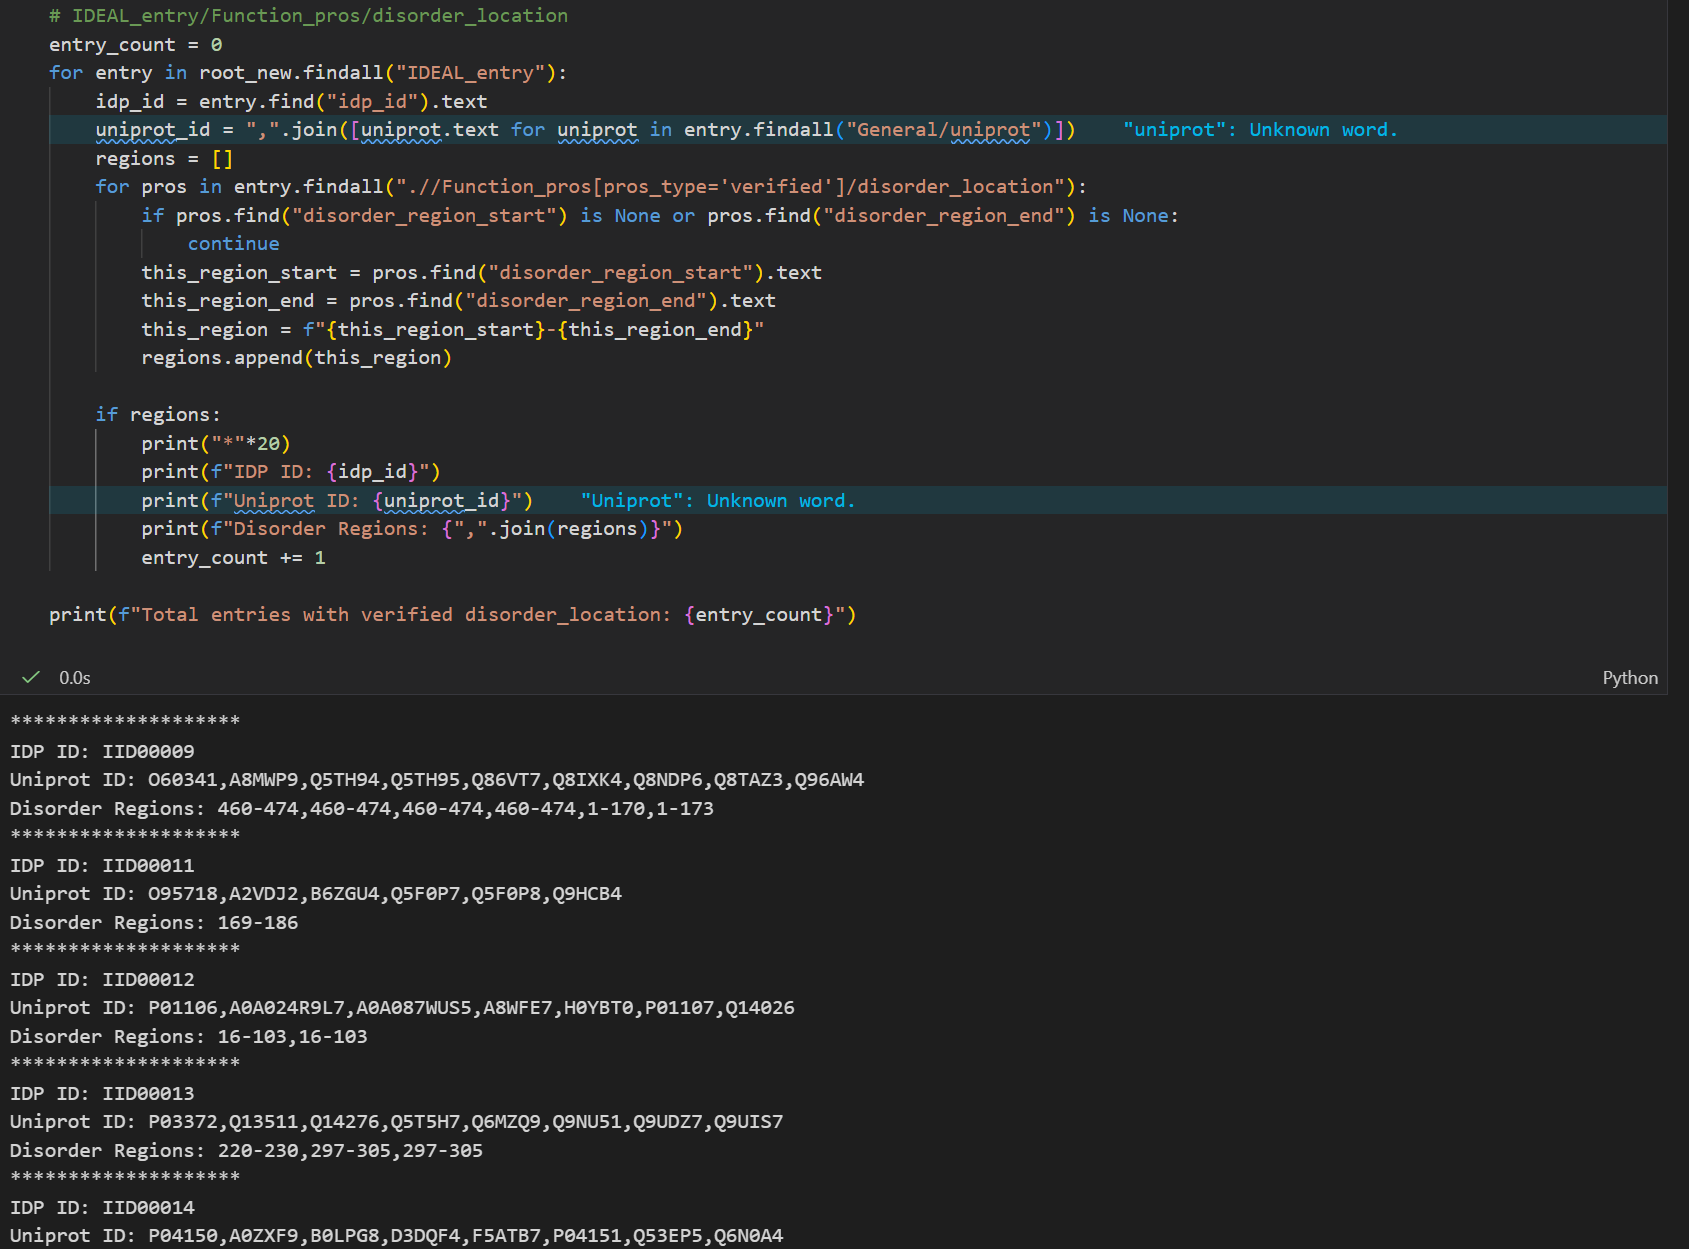Click output "Disorder Regions: 220-230" line
This screenshot has width=1689, height=1249.
point(247,1151)
